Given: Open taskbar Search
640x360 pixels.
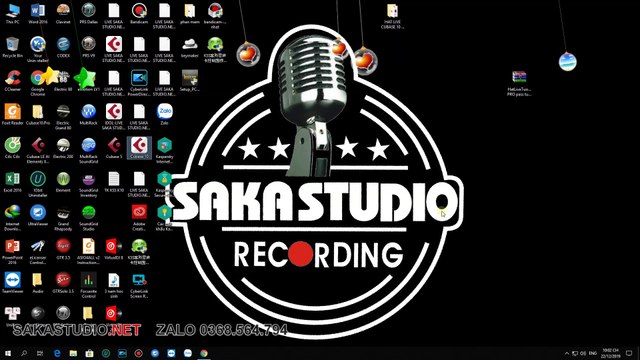Looking at the screenshot, I should pyautogui.click(x=24, y=353).
